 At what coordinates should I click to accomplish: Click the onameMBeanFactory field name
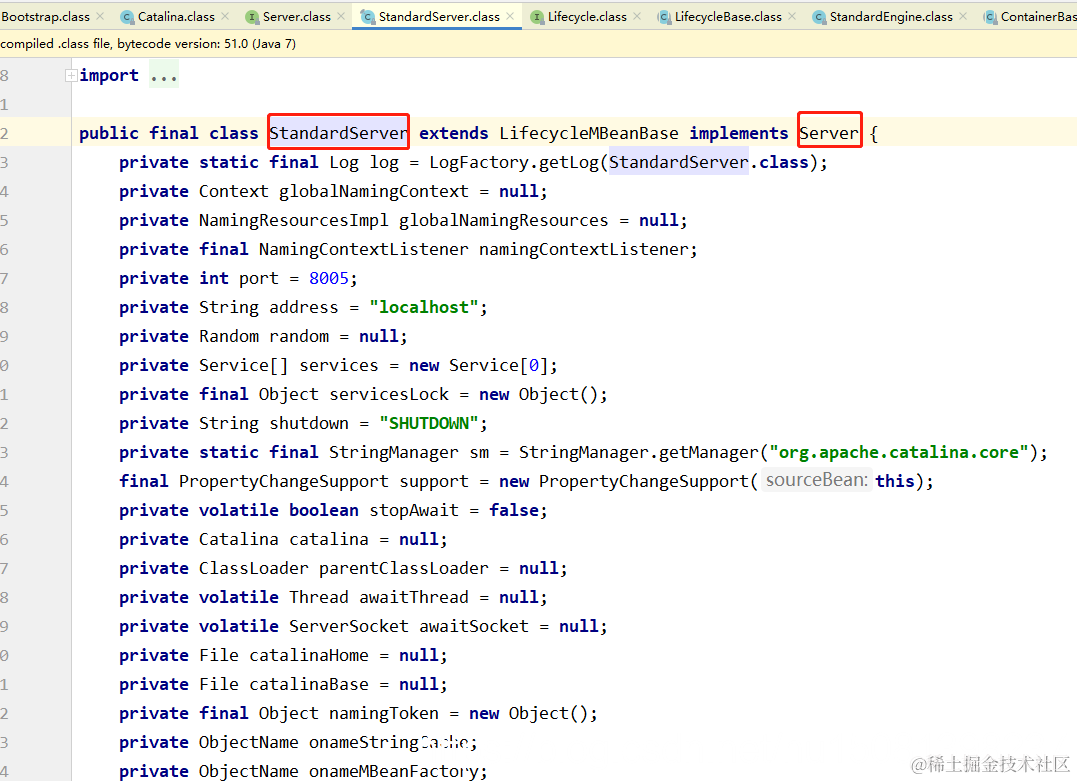click(x=394, y=771)
